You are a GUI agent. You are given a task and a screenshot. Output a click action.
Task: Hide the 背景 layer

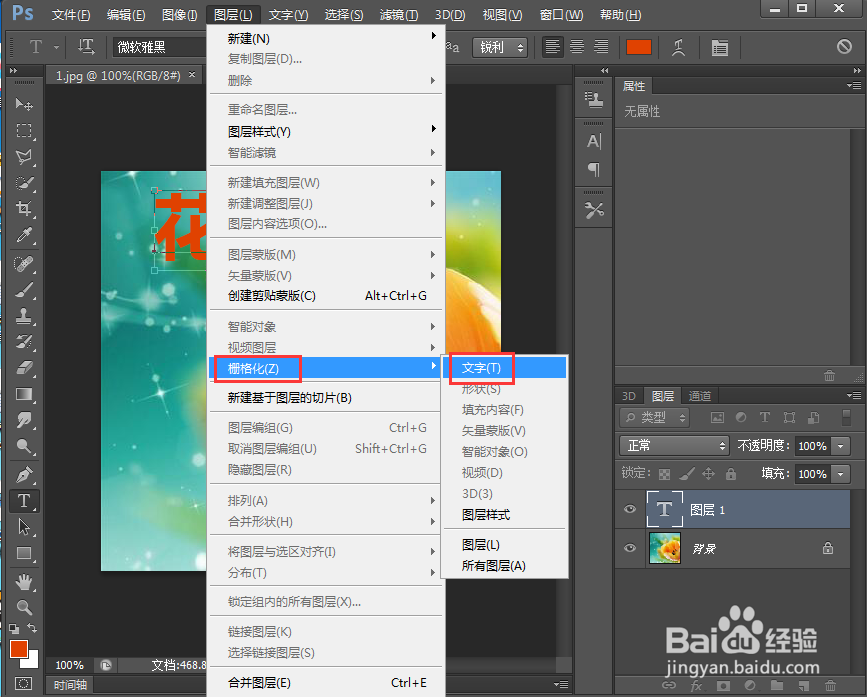click(629, 548)
